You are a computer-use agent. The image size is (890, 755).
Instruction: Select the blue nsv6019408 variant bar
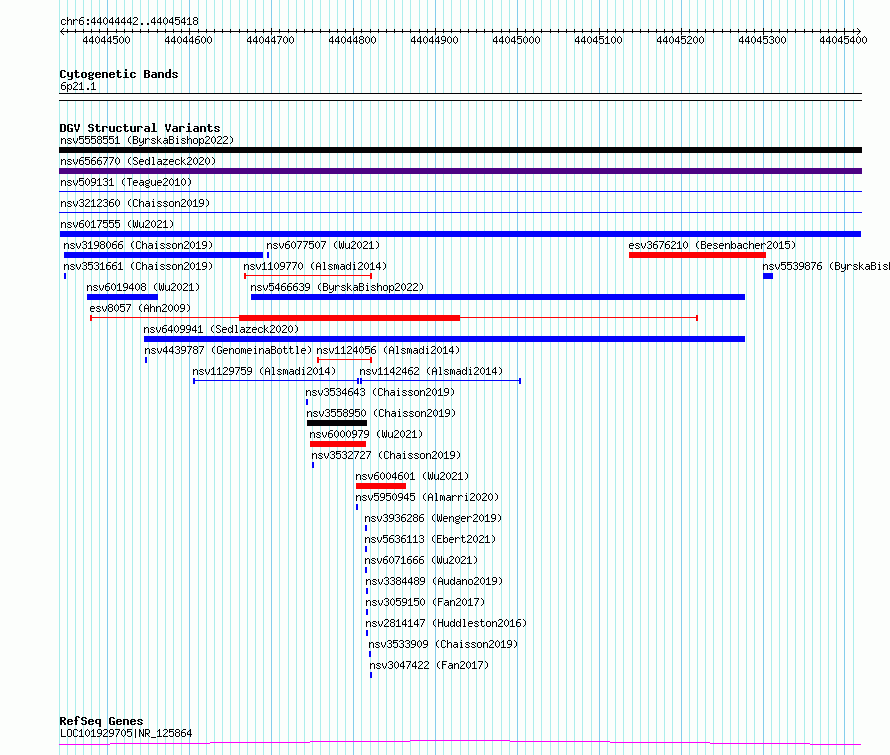pos(123,297)
